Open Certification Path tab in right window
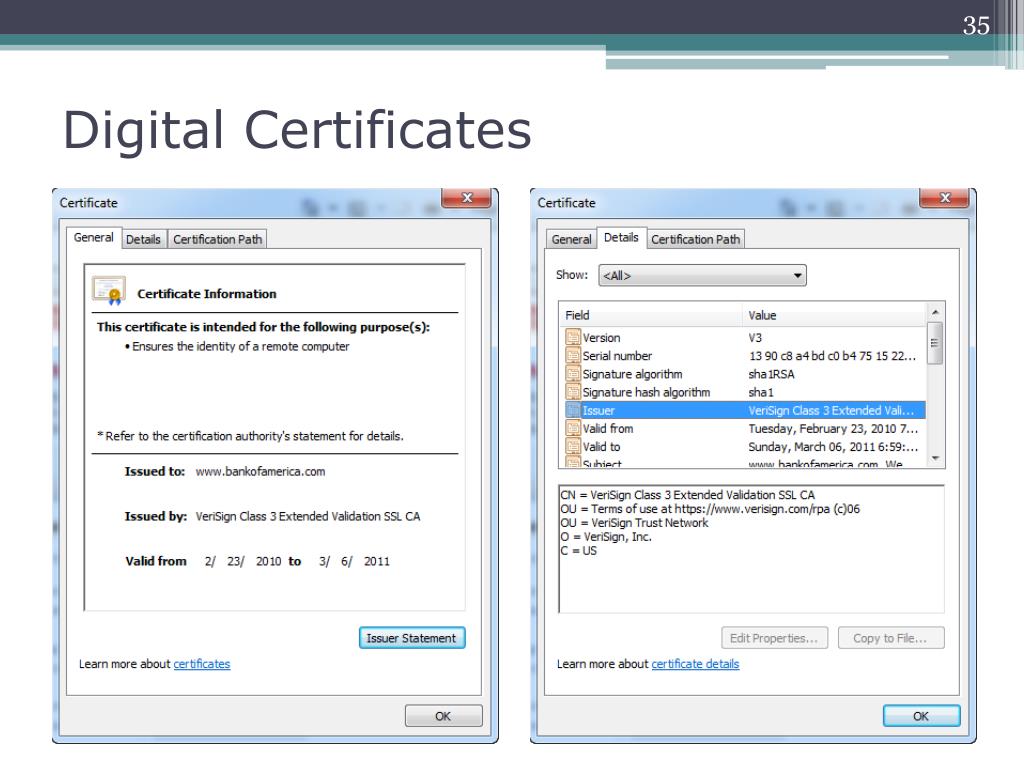This screenshot has width=1024, height=768. (x=696, y=240)
